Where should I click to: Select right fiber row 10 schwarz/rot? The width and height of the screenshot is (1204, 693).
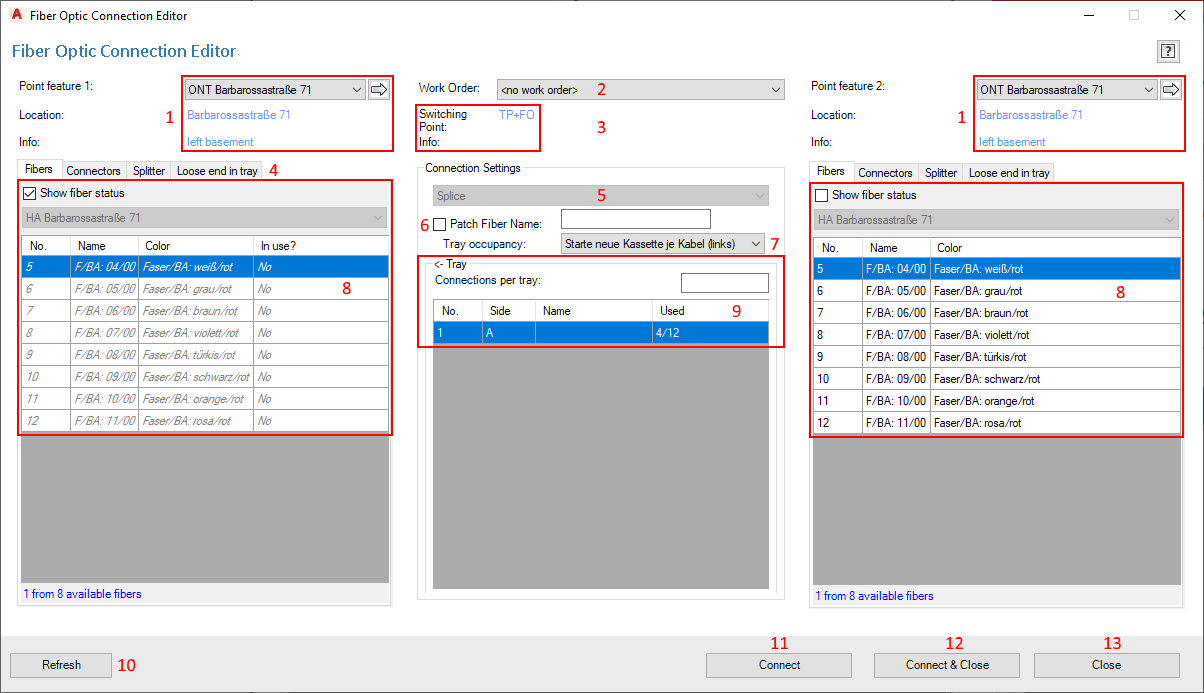tap(997, 379)
